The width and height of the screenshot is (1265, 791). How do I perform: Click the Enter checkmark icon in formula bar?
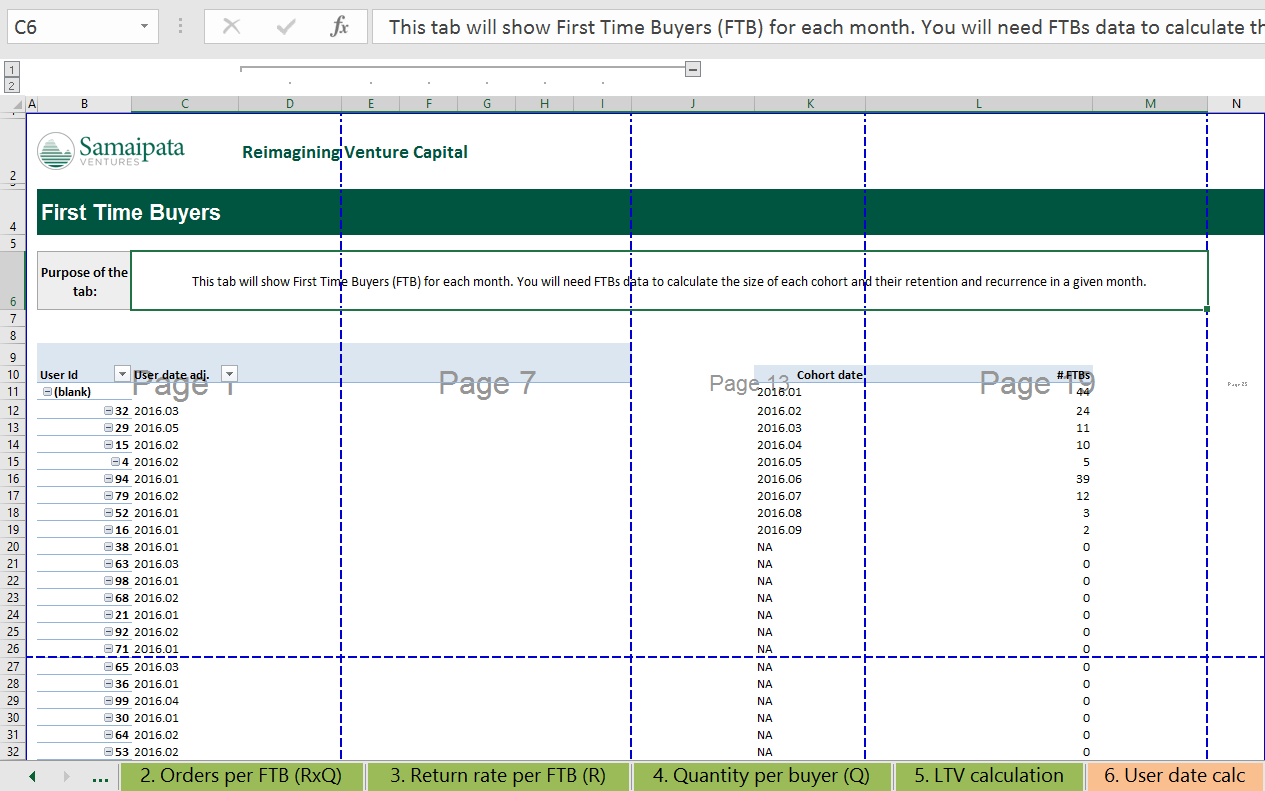(x=286, y=27)
